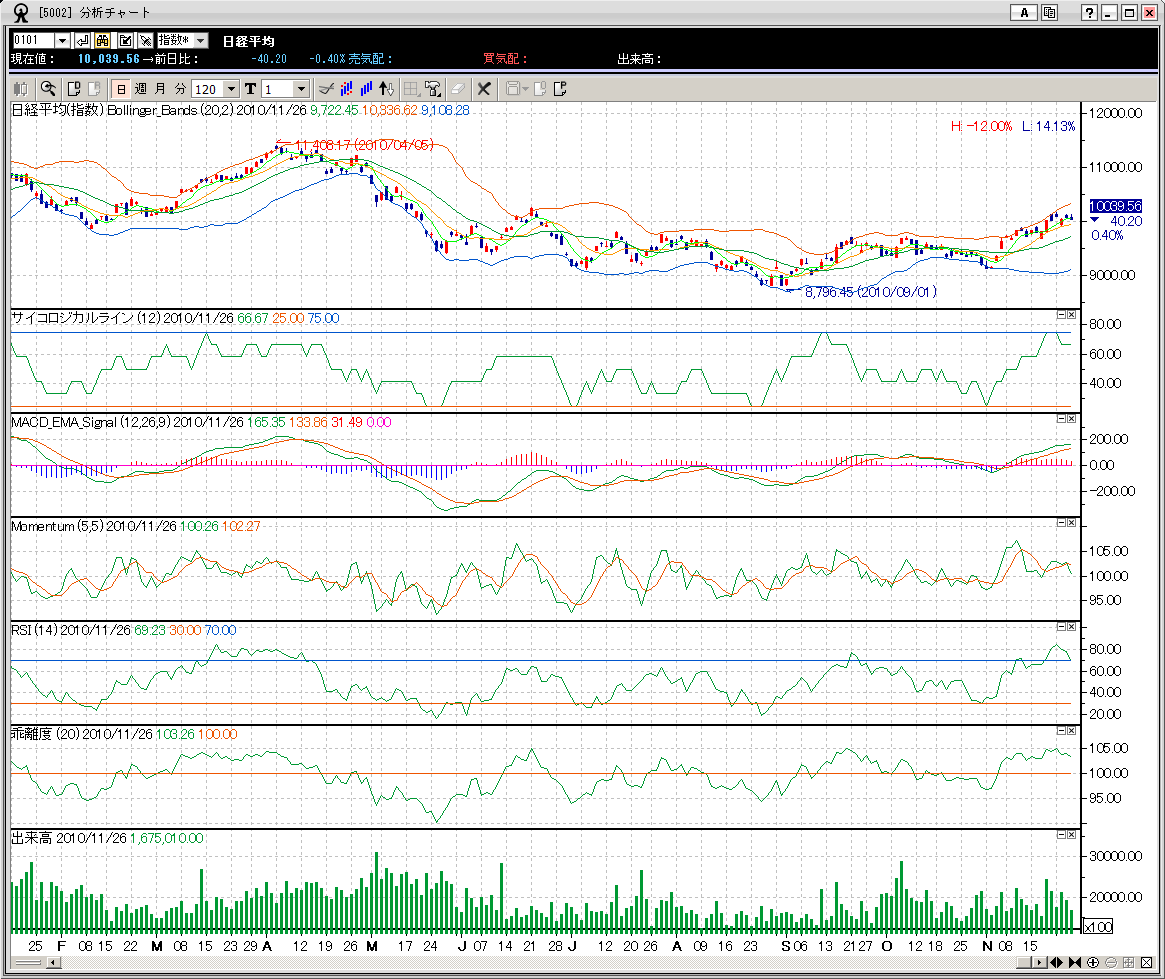Click the binoculars search icon
Image resolution: width=1165 pixels, height=979 pixels.
103,40
